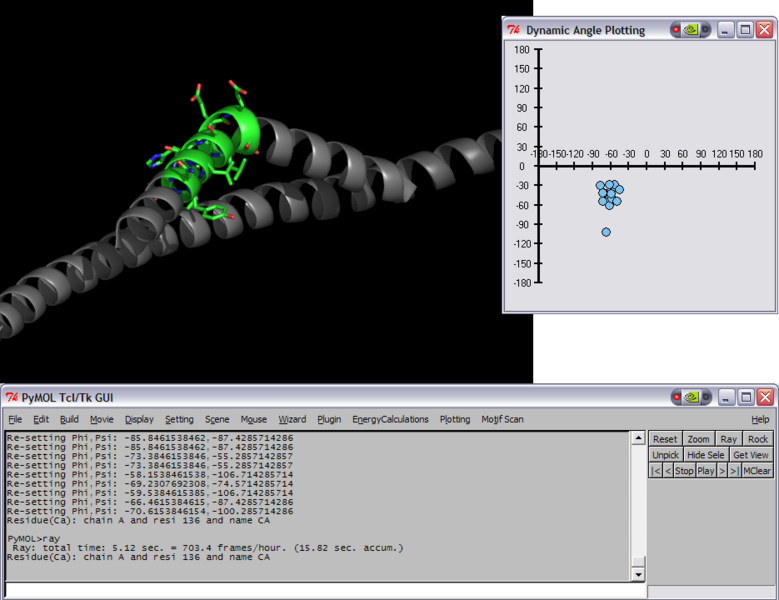
Task: Click the Ray button to render
Action: [728, 439]
